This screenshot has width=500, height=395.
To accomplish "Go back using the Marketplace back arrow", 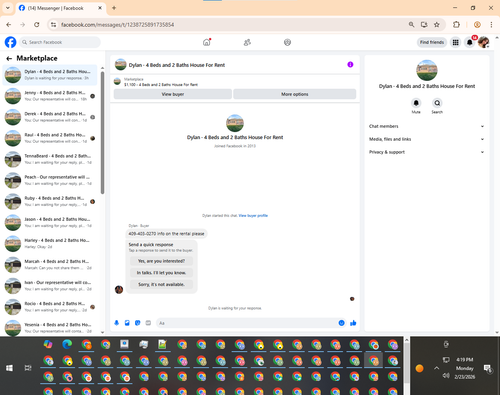I will pos(9,59).
